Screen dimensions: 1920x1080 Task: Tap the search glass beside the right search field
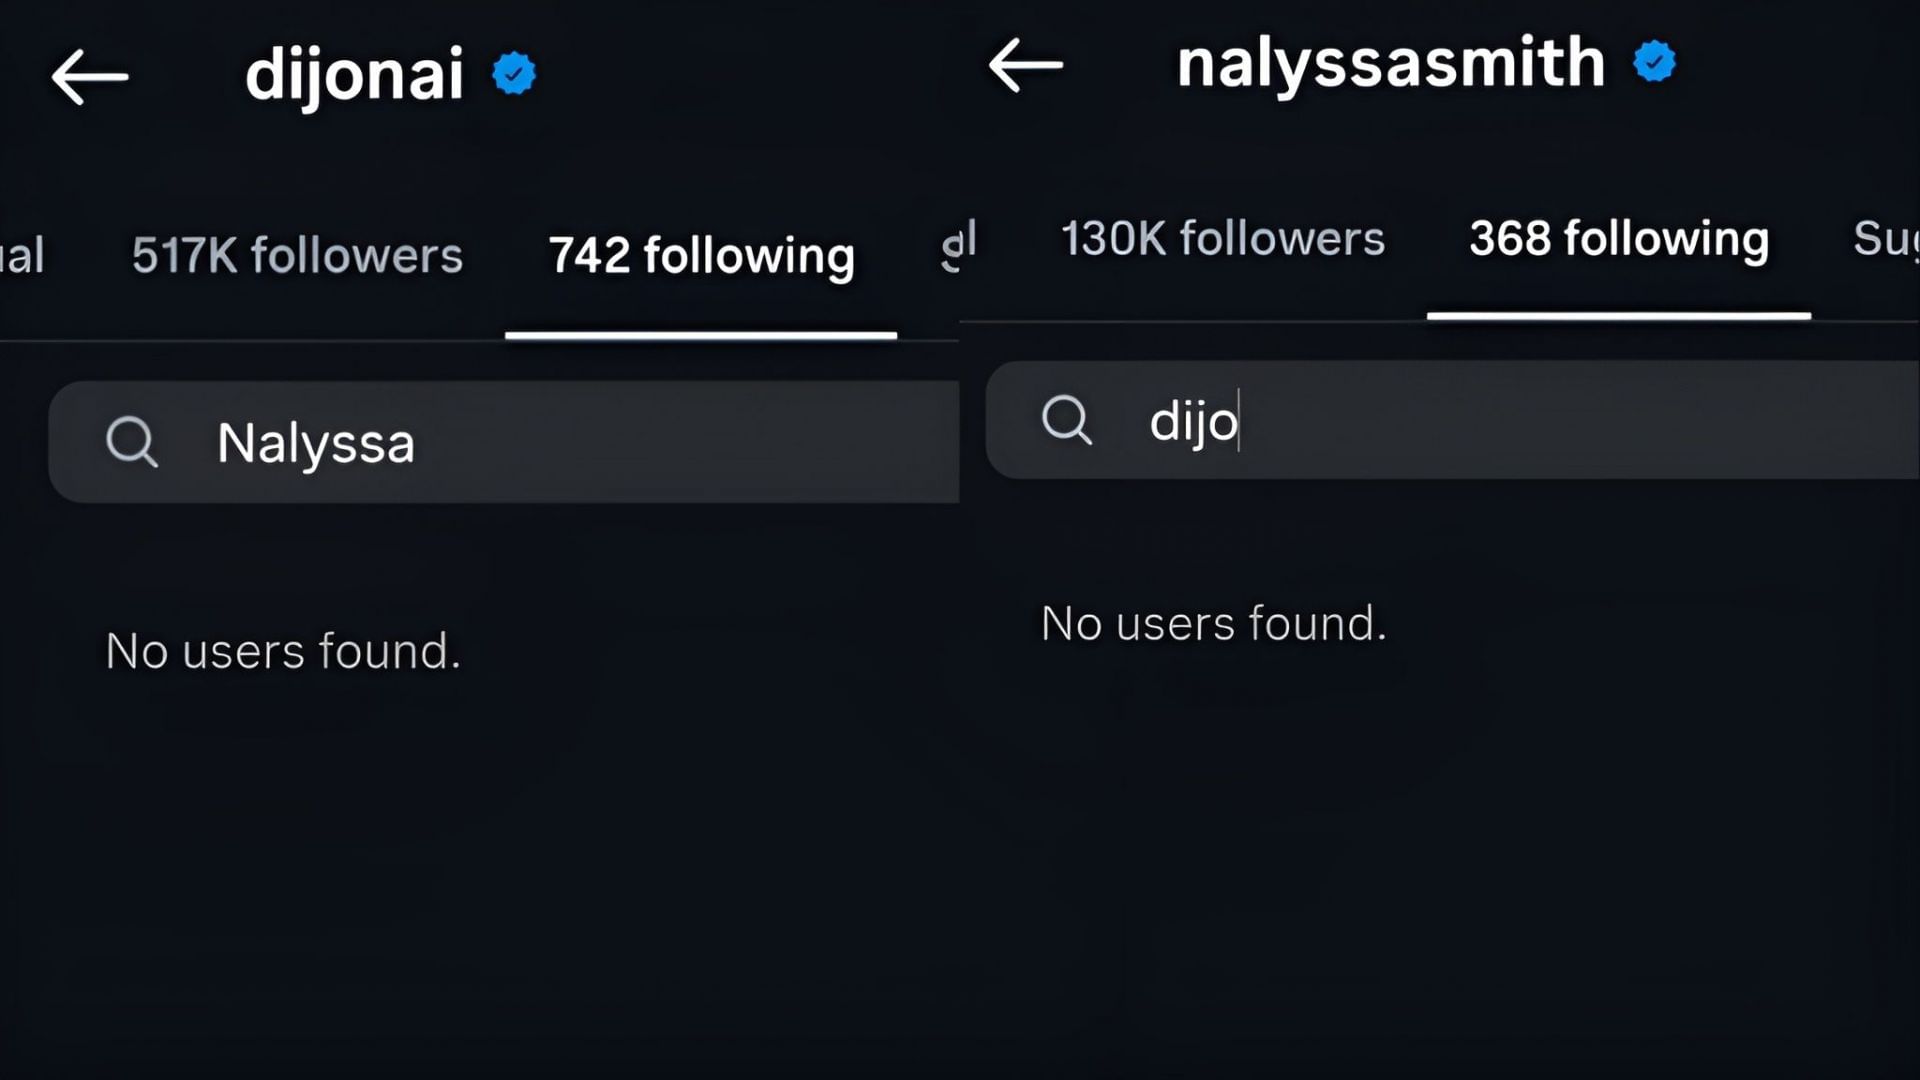click(1068, 422)
